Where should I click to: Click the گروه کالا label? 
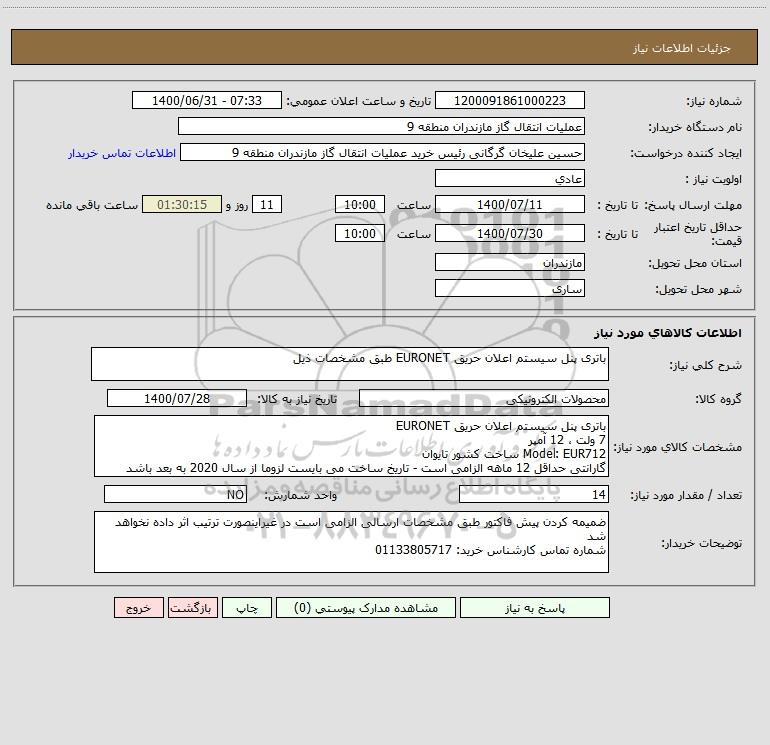tap(718, 399)
